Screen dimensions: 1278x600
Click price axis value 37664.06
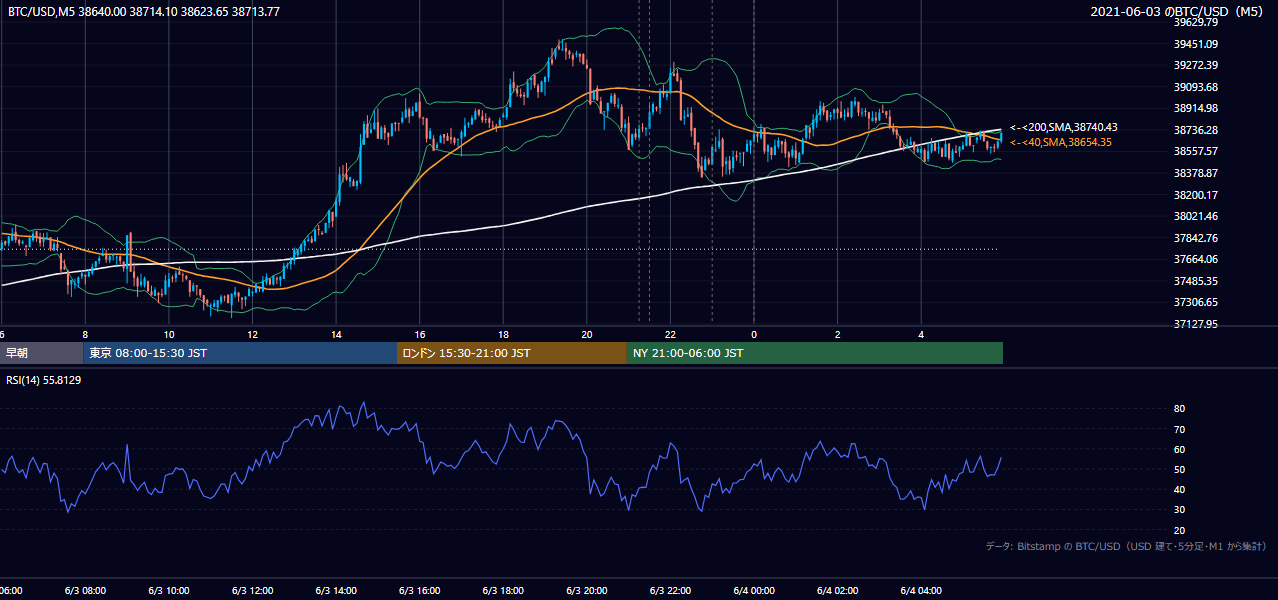point(1195,259)
